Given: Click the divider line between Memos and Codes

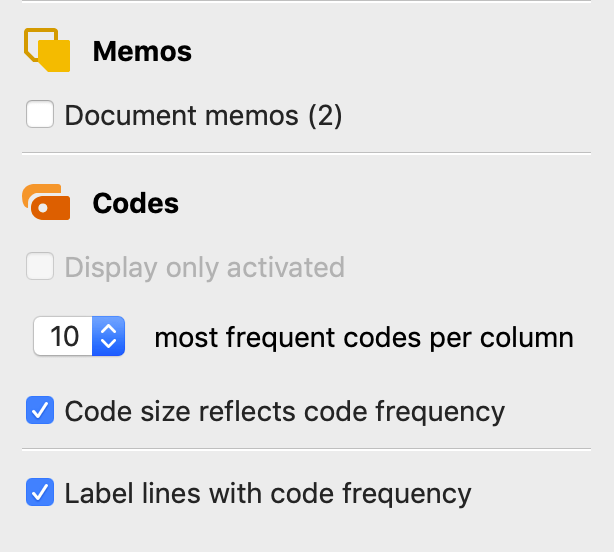Looking at the screenshot, I should coord(306,153).
